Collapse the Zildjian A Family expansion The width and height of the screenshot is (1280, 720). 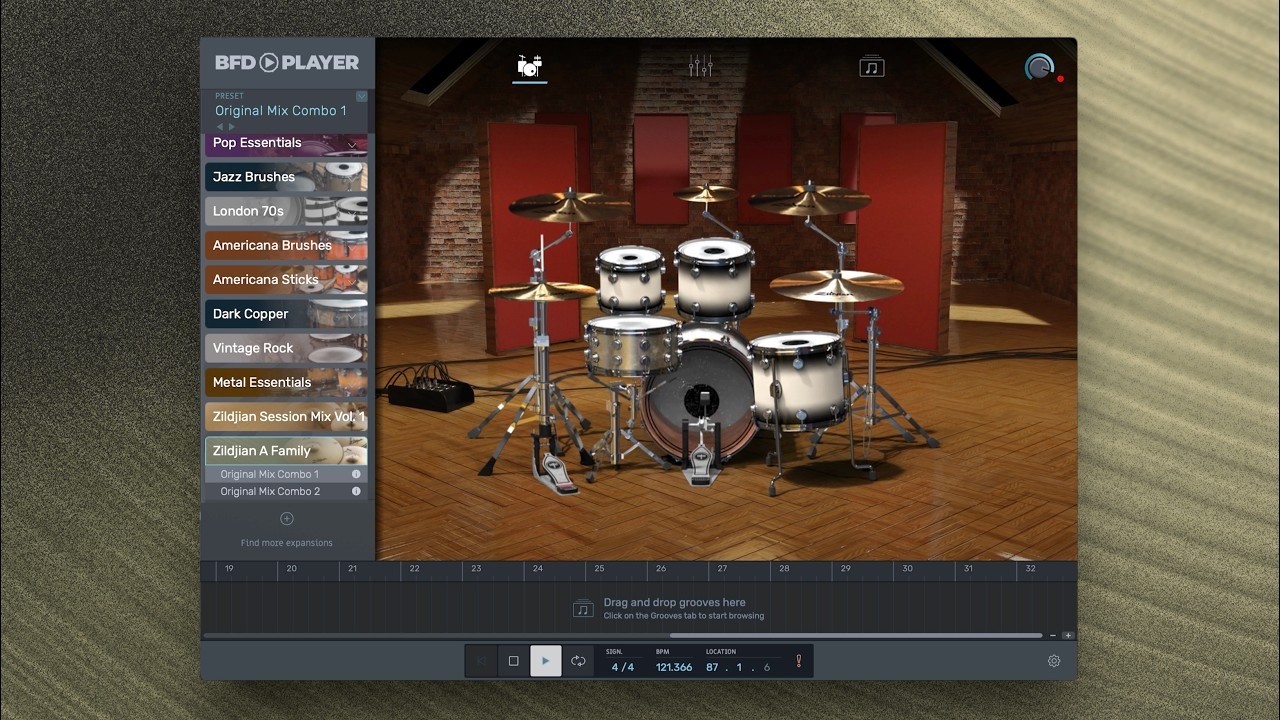point(286,451)
